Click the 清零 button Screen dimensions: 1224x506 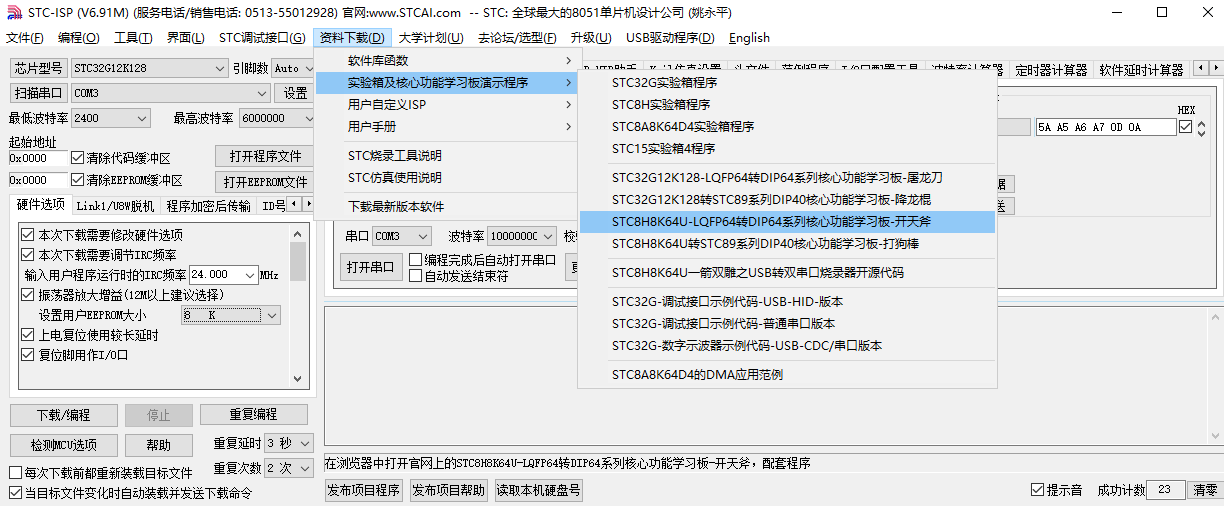(1205, 490)
